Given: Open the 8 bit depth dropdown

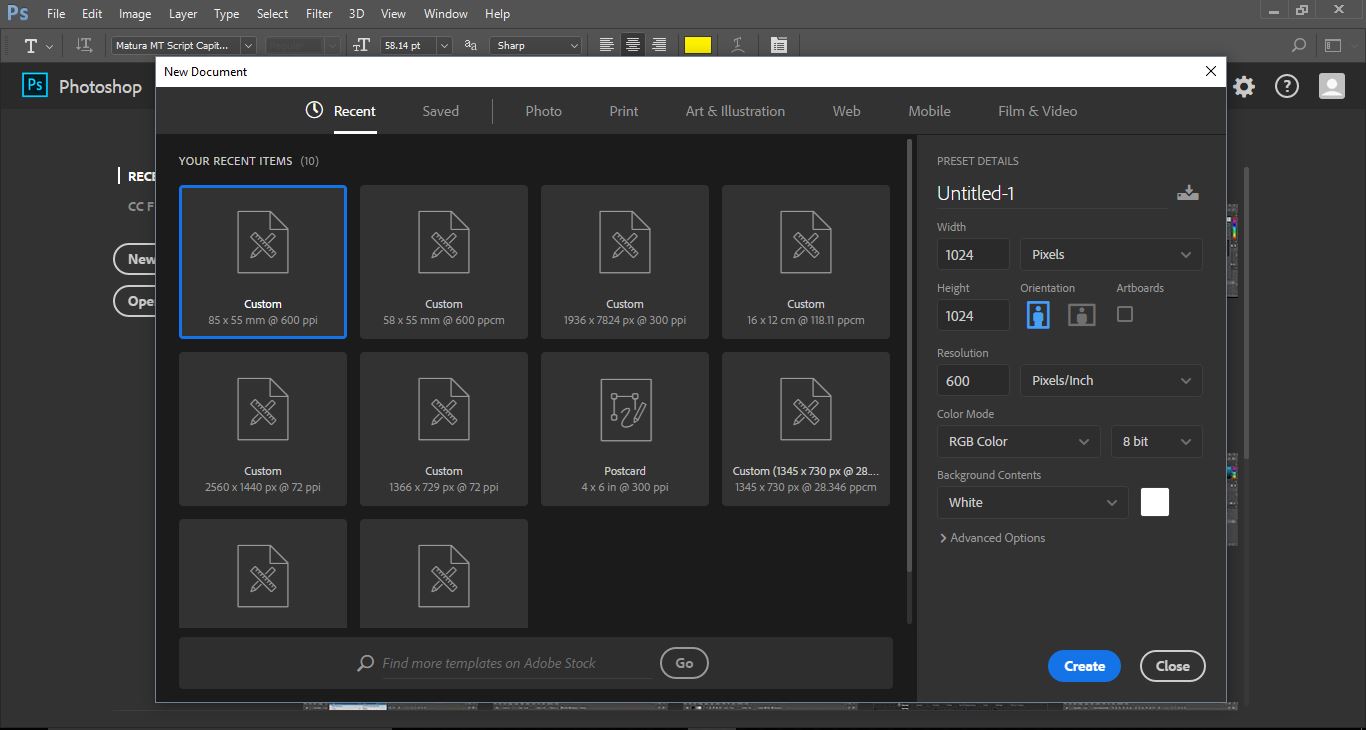Looking at the screenshot, I should click(x=1156, y=441).
